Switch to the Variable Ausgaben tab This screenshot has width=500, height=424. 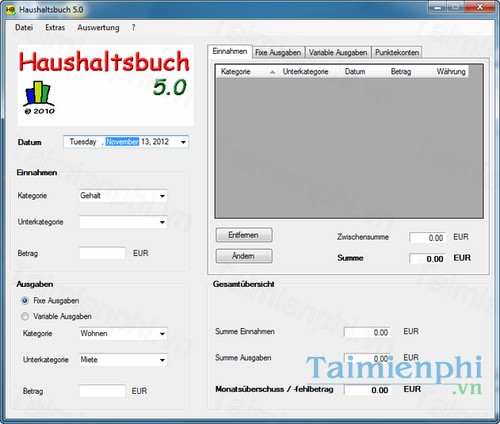click(338, 52)
